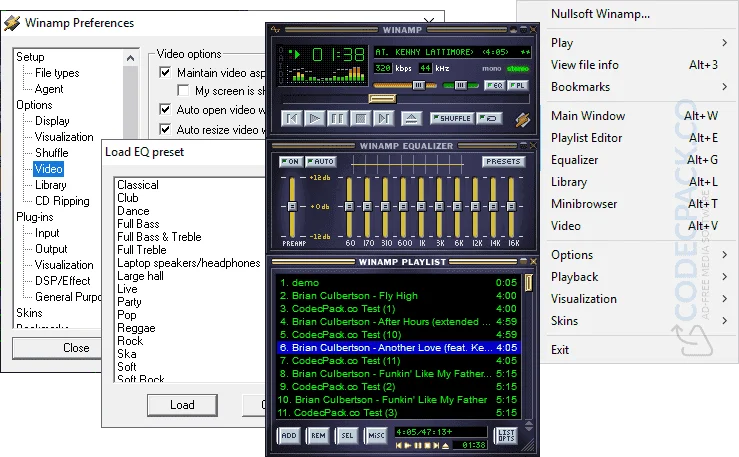Toggle Auto open video window checkbox
This screenshot has height=457, width=739.
tap(165, 110)
